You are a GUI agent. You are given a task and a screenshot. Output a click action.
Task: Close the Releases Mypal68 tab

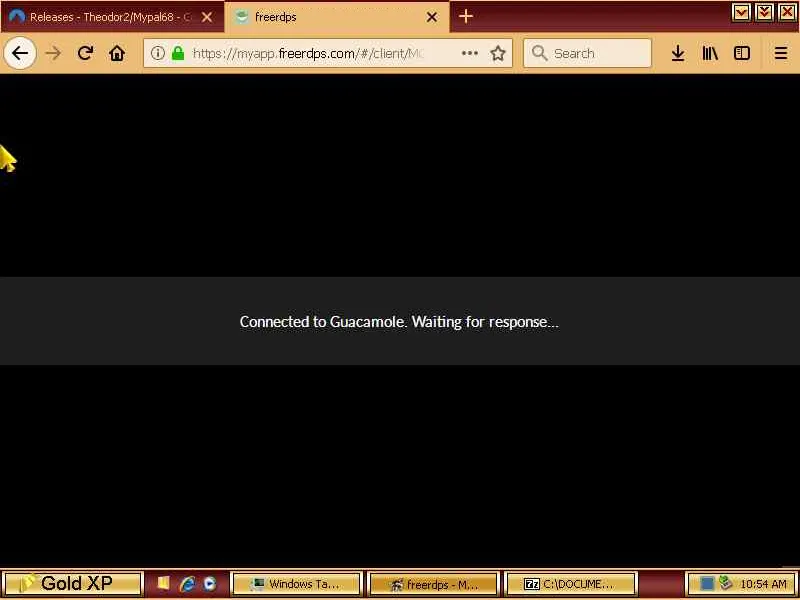pos(207,17)
